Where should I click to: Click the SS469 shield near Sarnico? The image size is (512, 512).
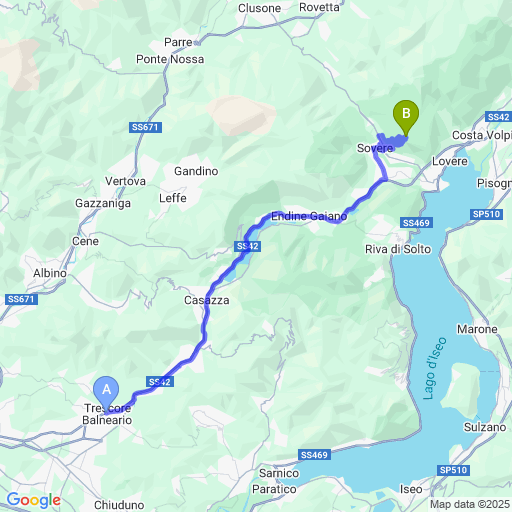click(314, 455)
